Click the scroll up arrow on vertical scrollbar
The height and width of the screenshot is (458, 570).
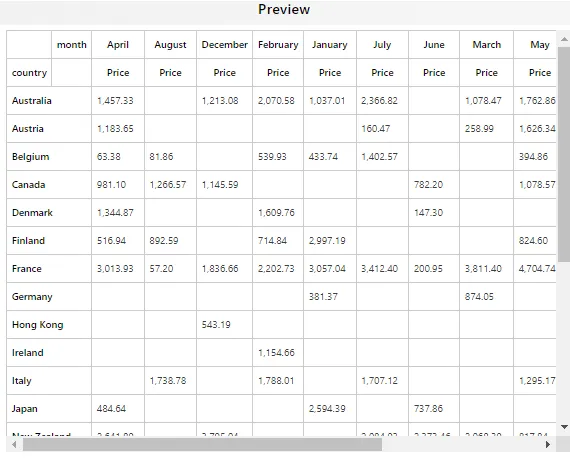pyautogui.click(x=564, y=39)
